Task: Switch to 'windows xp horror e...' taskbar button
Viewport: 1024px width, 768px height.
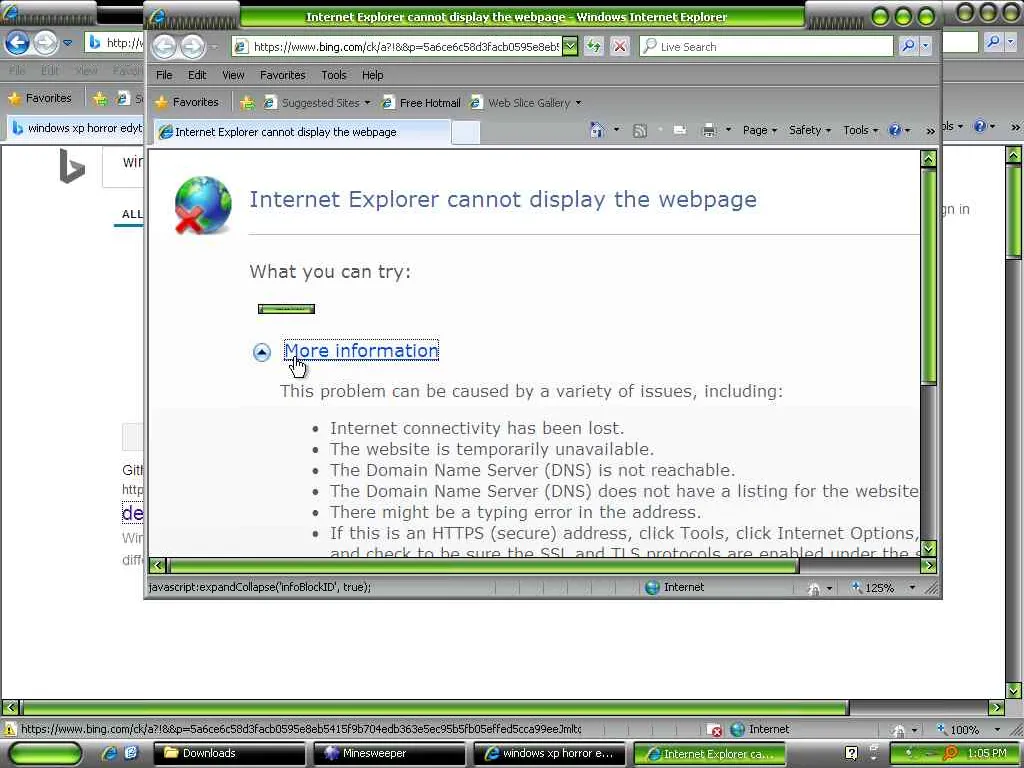Action: 549,753
